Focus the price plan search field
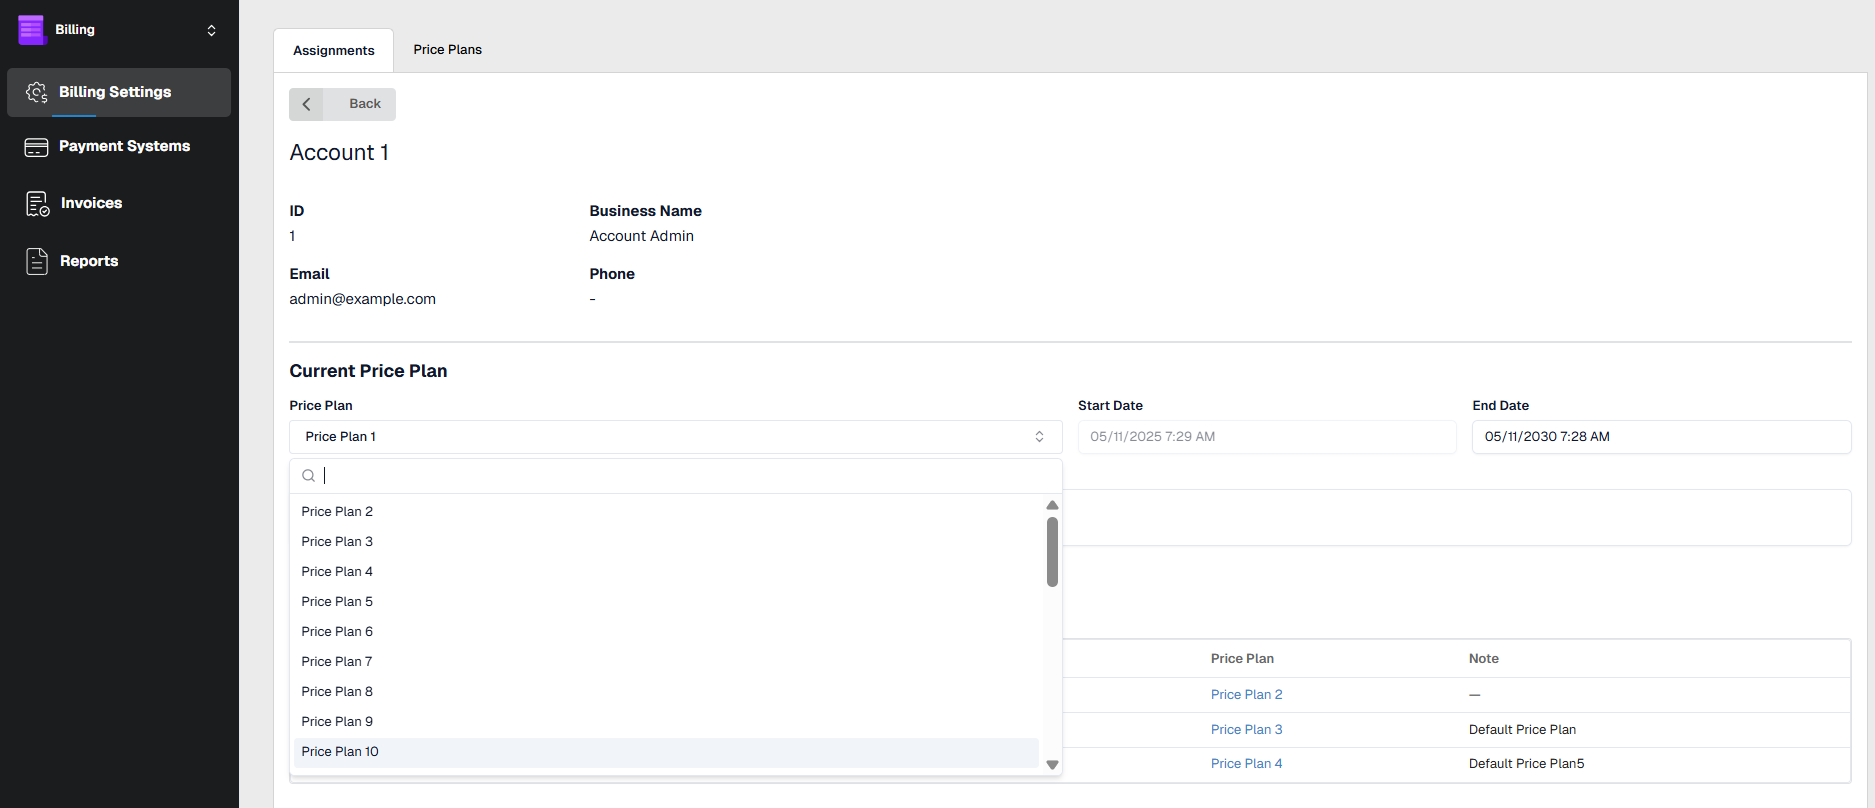Image resolution: width=1875 pixels, height=808 pixels. pos(680,476)
